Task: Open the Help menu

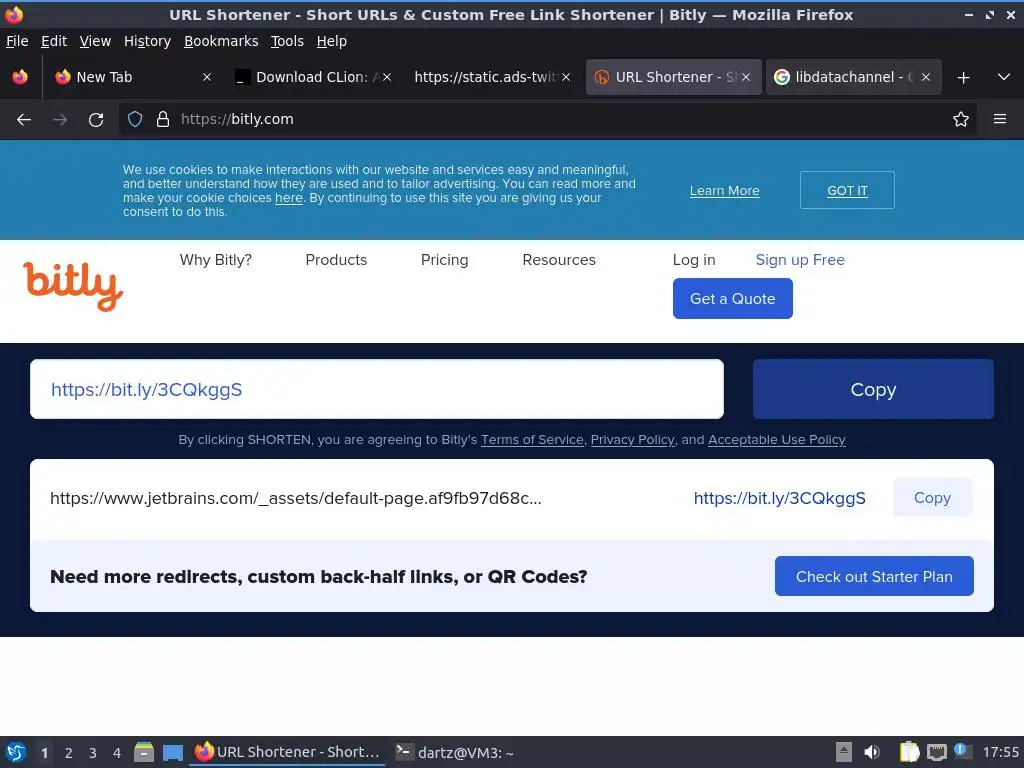Action: pyautogui.click(x=332, y=41)
